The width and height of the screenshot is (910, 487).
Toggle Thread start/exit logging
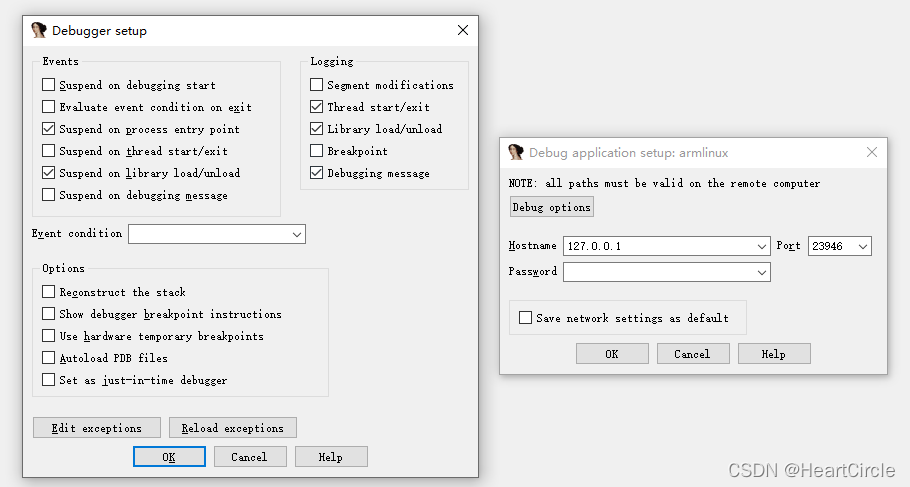point(316,107)
